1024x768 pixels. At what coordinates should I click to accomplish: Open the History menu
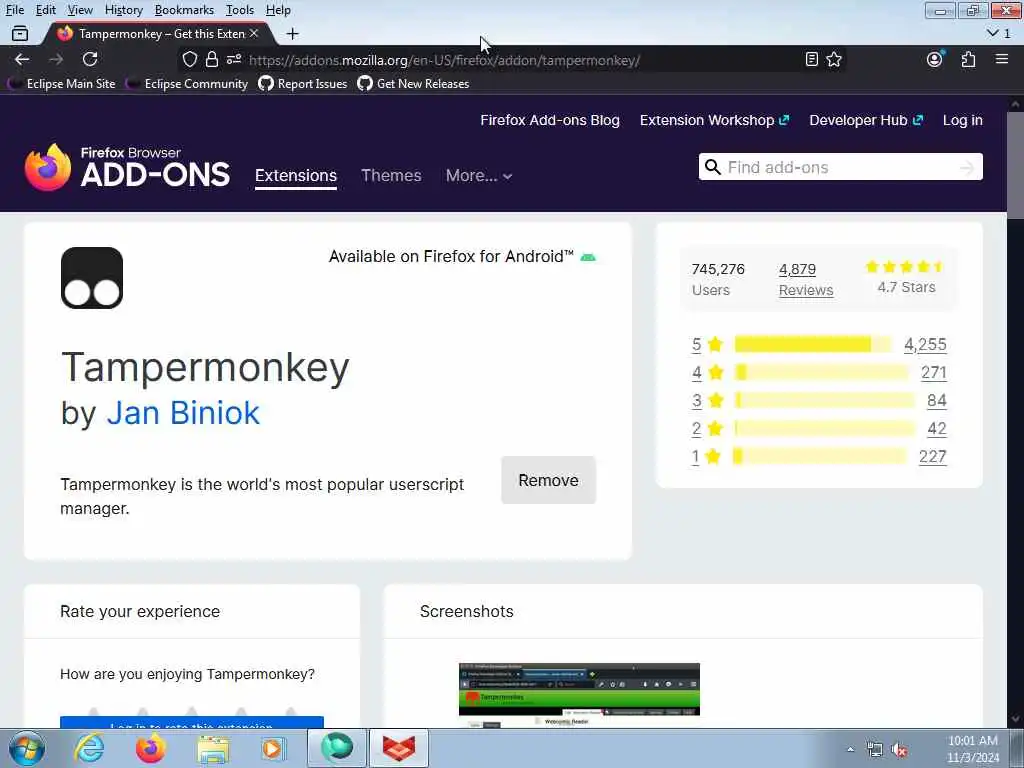pos(123,10)
